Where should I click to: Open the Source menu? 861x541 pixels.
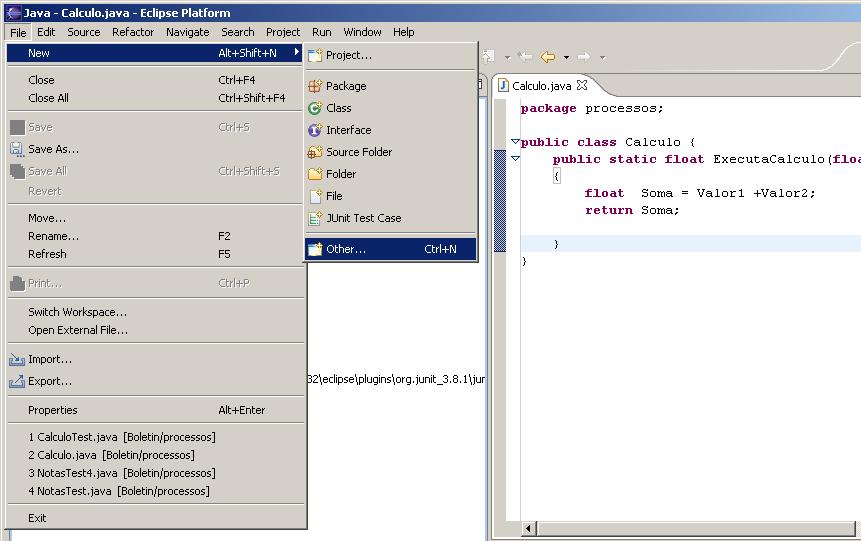point(83,32)
